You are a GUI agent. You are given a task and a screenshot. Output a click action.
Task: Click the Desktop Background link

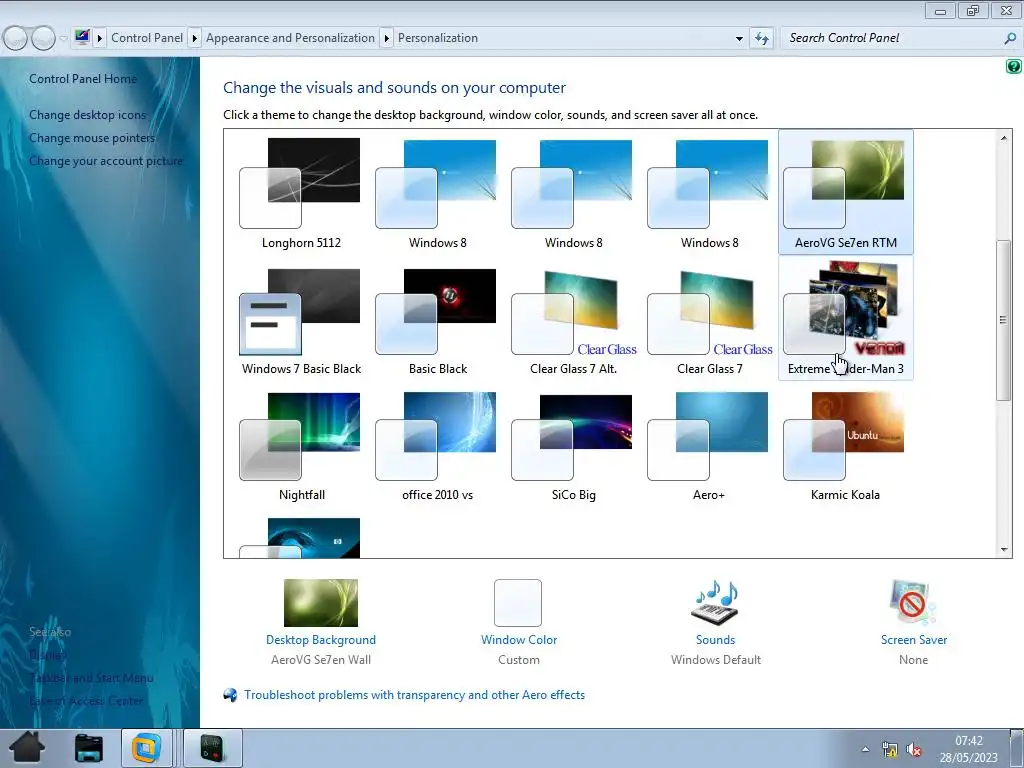pos(321,640)
